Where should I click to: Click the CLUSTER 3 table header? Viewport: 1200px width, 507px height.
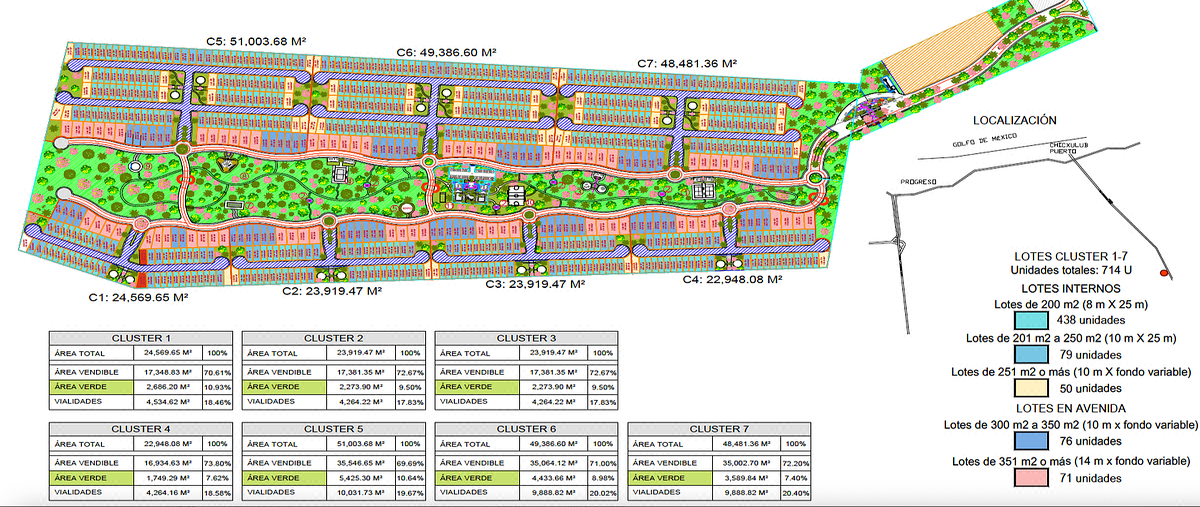click(526, 338)
